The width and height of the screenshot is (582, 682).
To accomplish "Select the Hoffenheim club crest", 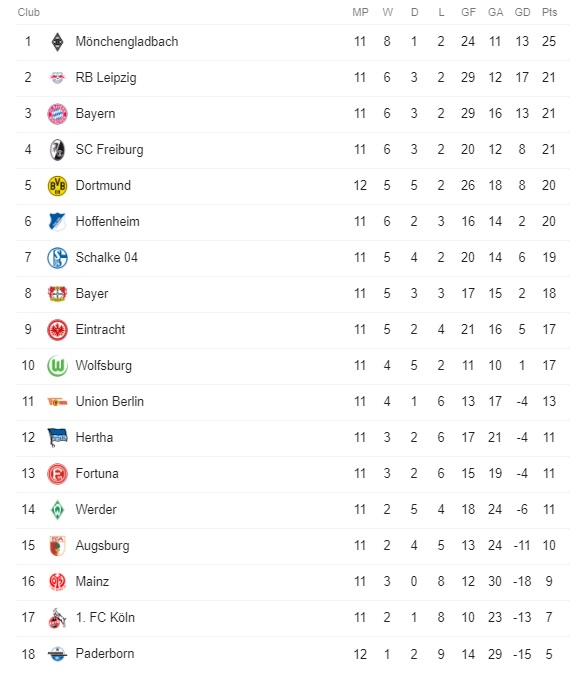I will [x=57, y=222].
